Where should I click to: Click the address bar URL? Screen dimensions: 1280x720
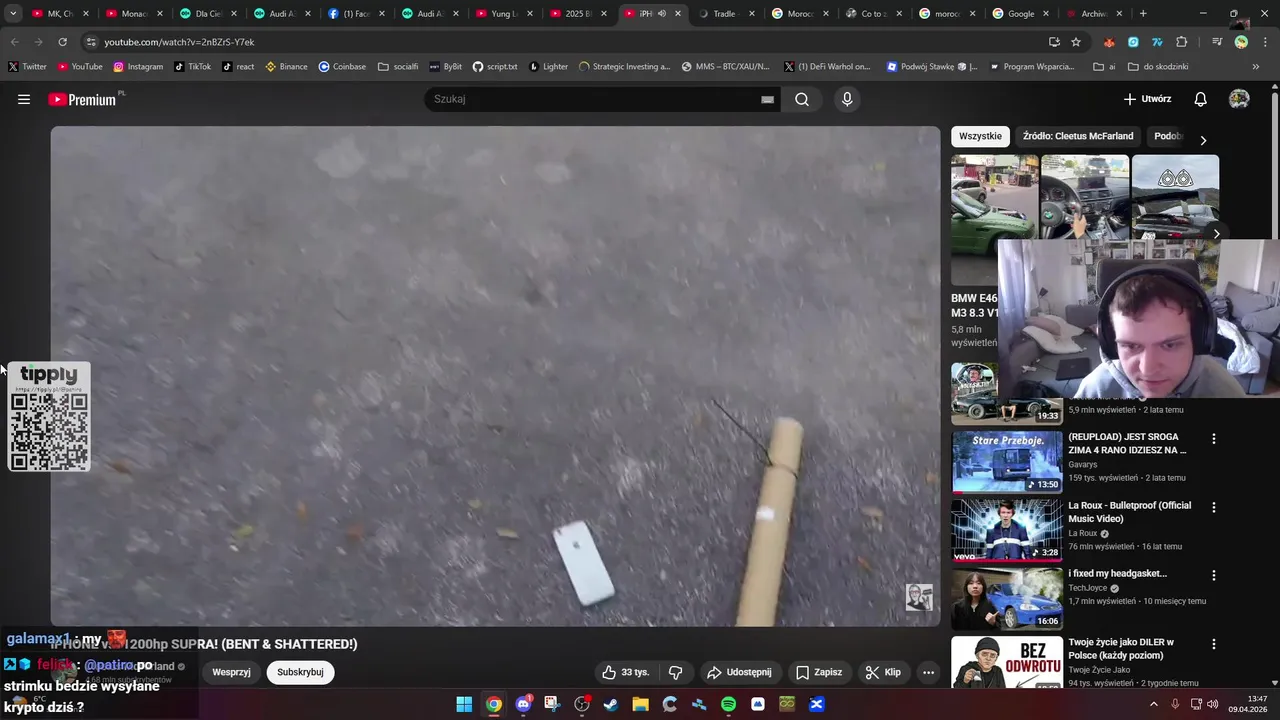pyautogui.click(x=179, y=42)
